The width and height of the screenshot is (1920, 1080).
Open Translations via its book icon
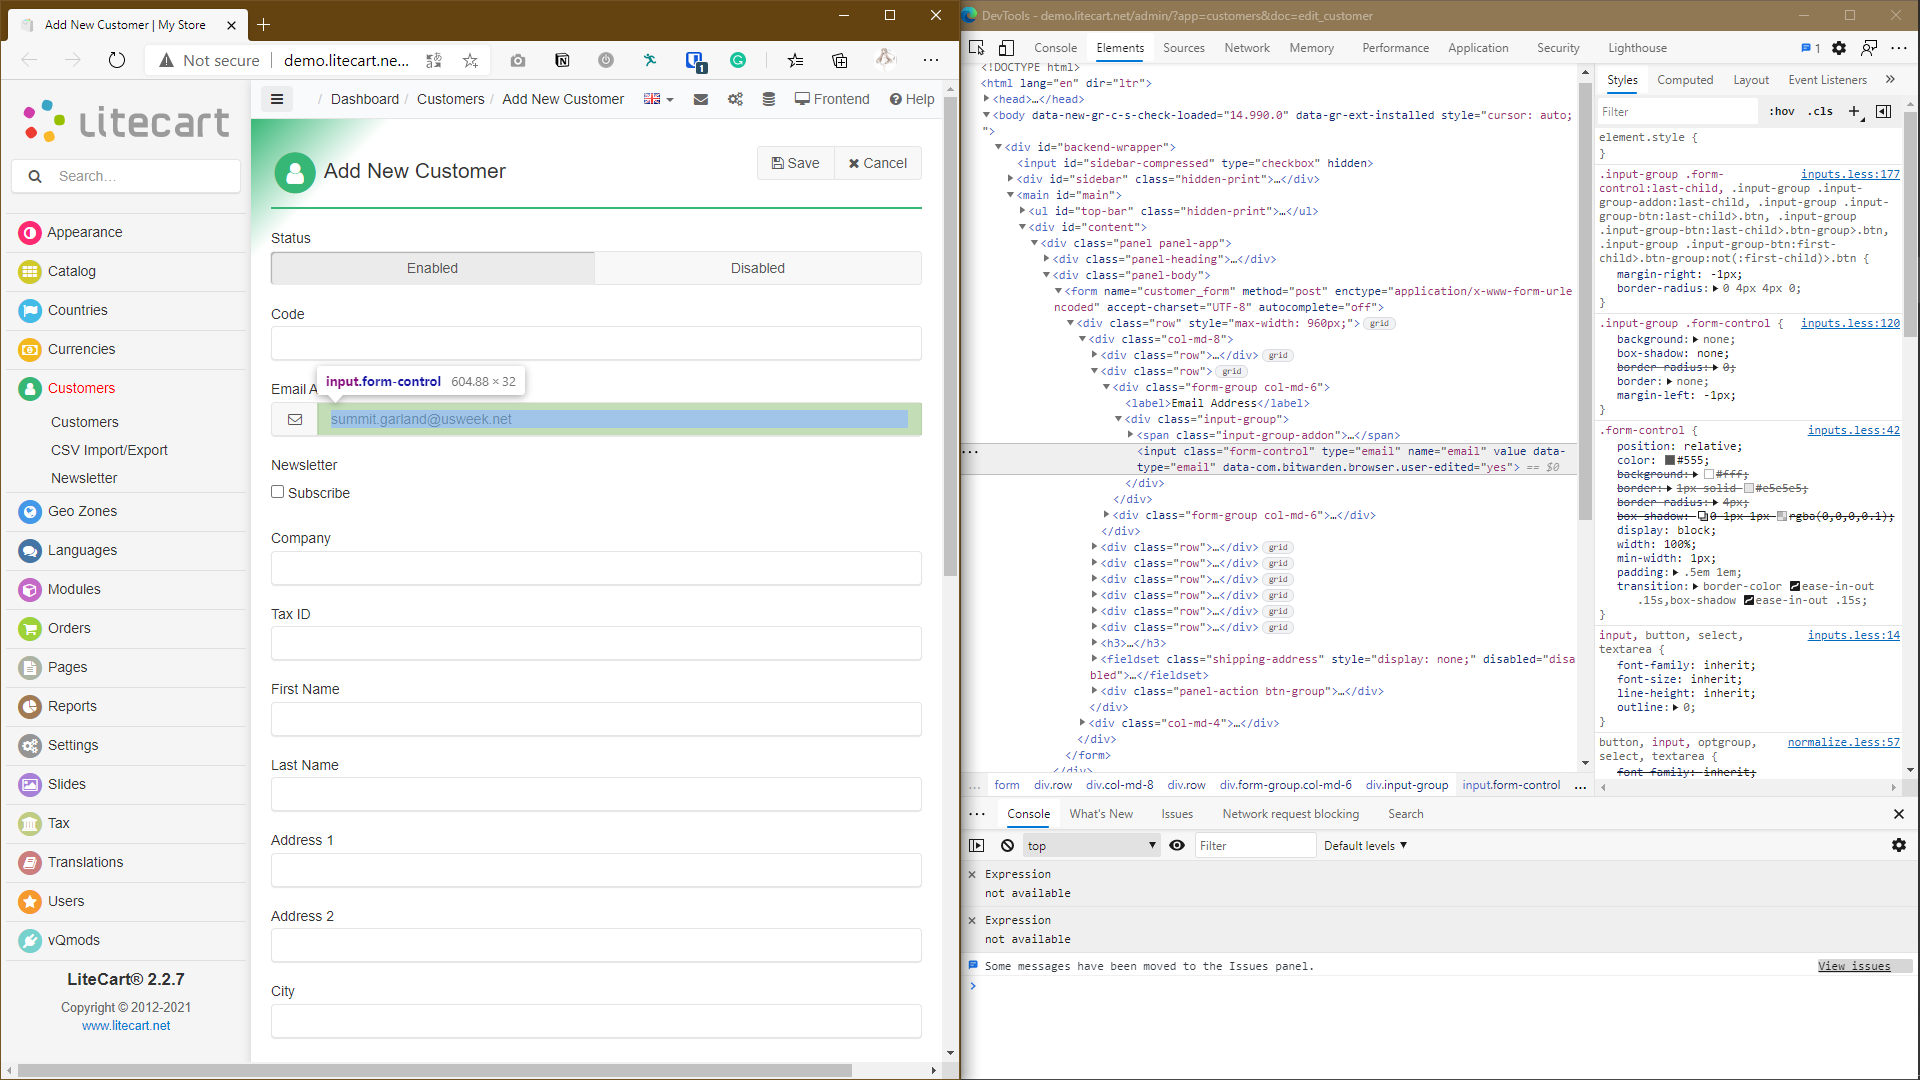(30, 862)
